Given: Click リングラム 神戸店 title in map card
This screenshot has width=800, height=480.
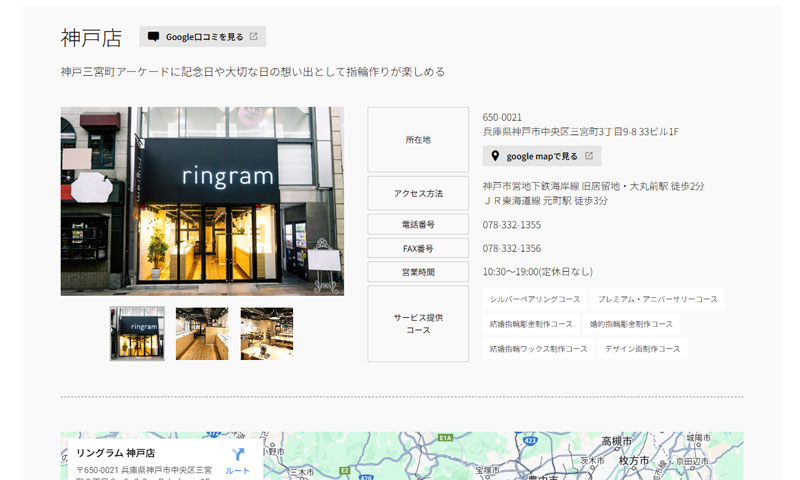Looking at the screenshot, I should pos(115,453).
